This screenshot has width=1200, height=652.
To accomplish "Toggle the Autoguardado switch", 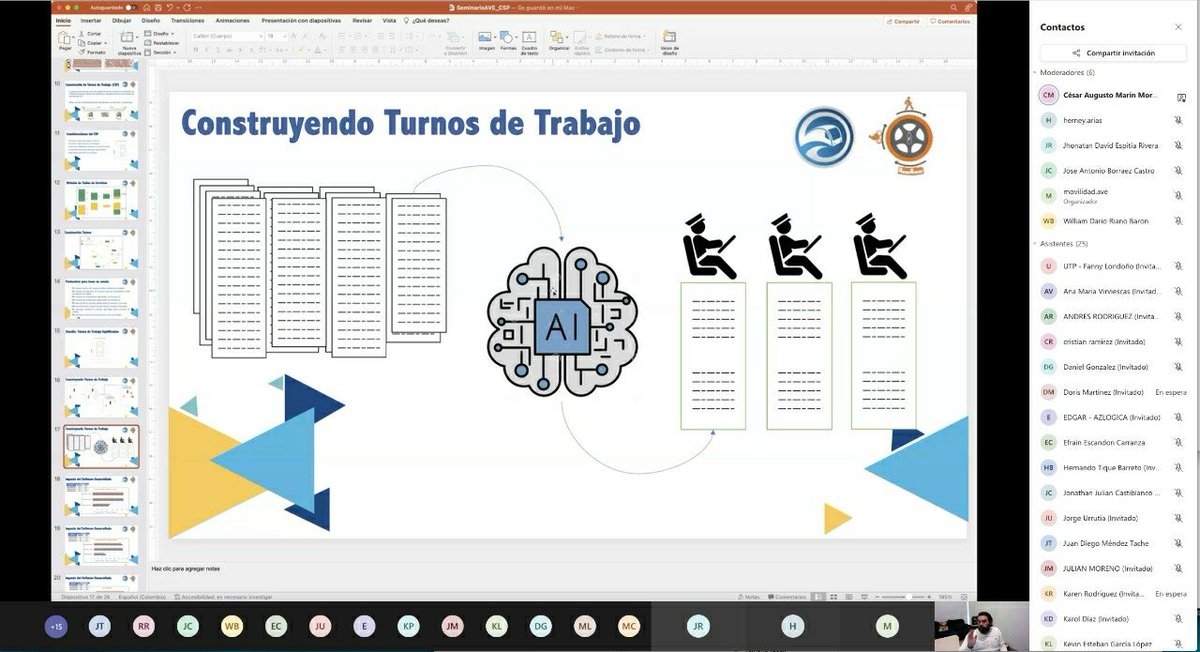I will [x=130, y=7].
